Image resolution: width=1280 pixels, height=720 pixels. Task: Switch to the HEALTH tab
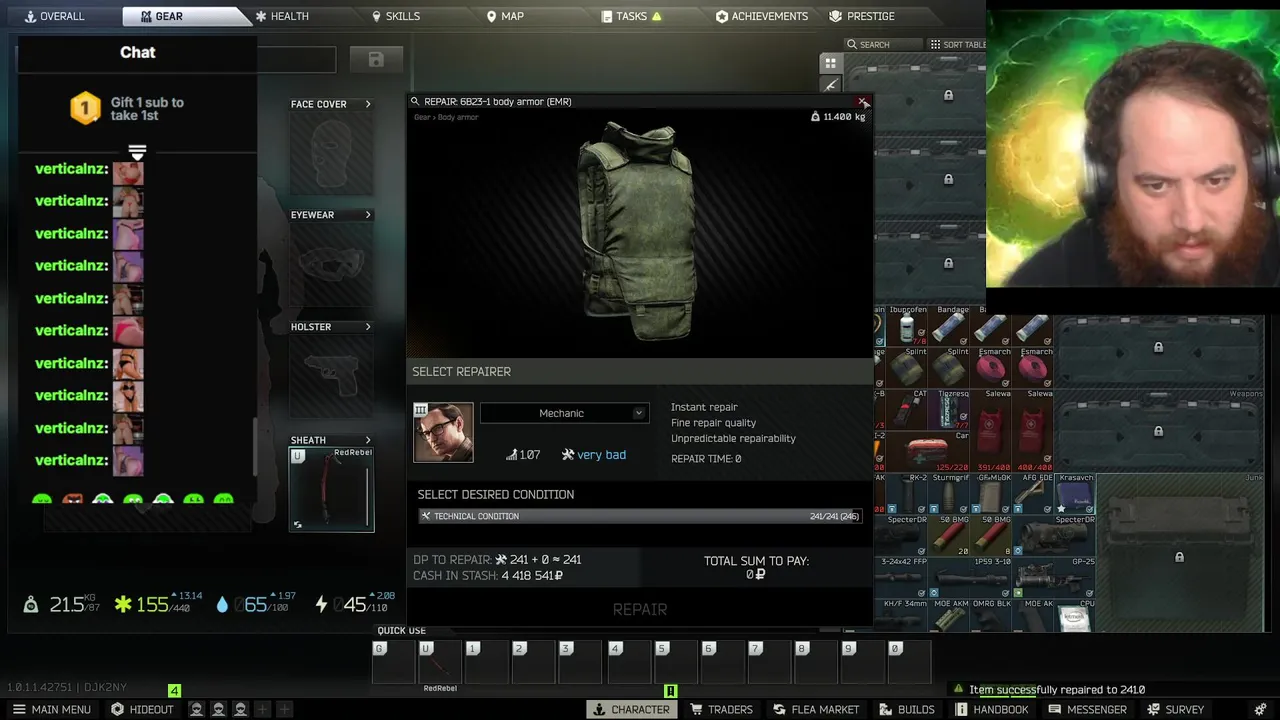coord(281,16)
